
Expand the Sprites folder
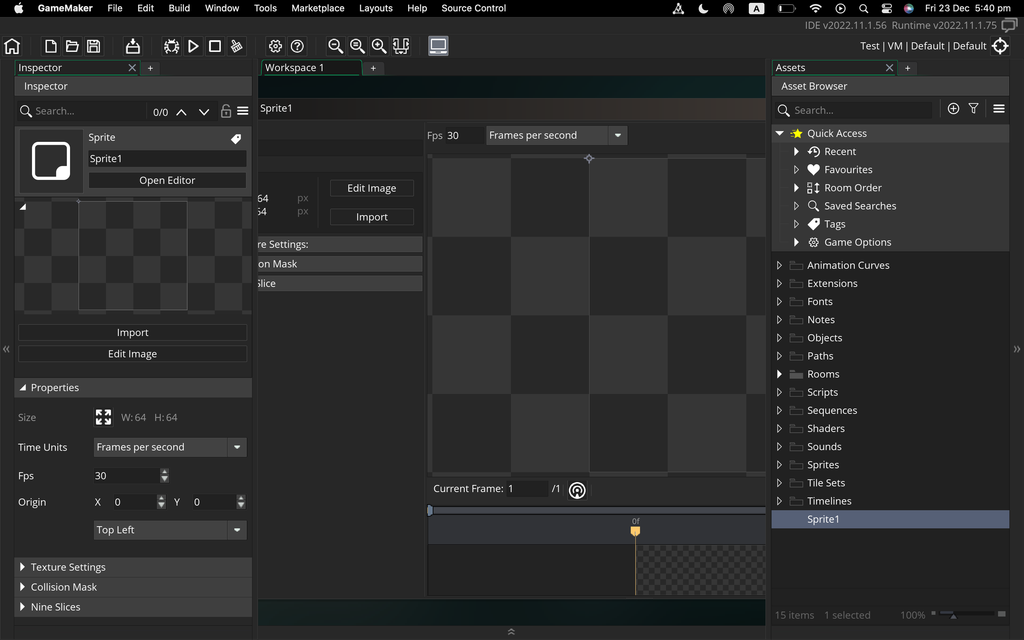tap(779, 465)
